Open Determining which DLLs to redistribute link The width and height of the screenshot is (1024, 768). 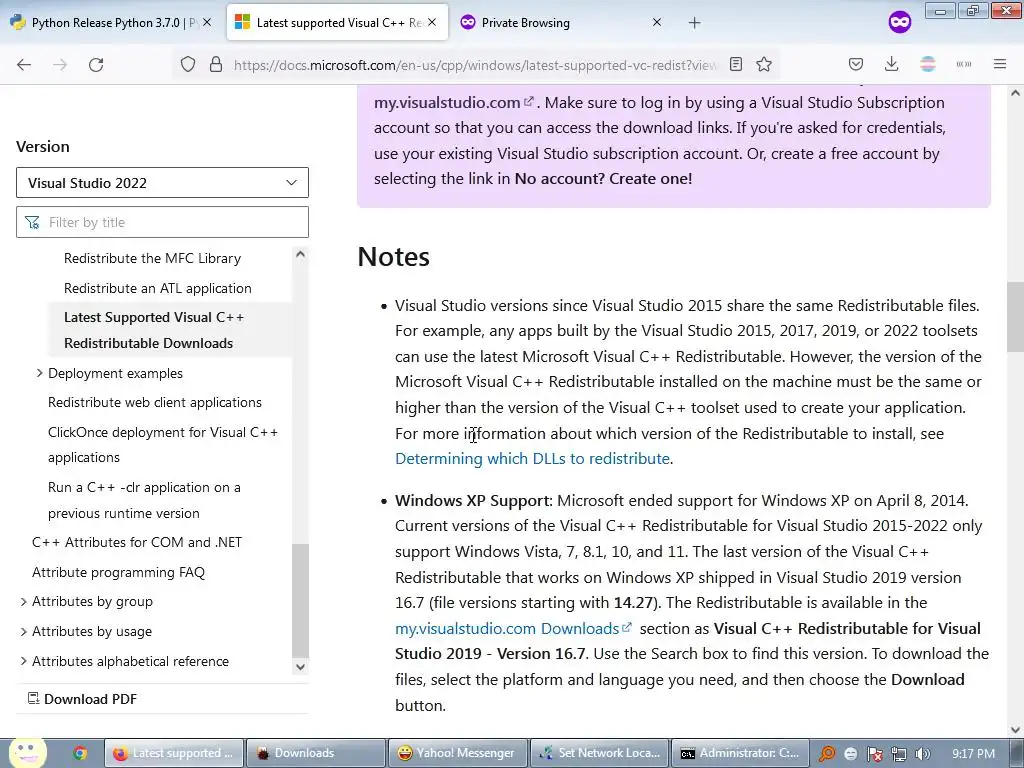(532, 458)
